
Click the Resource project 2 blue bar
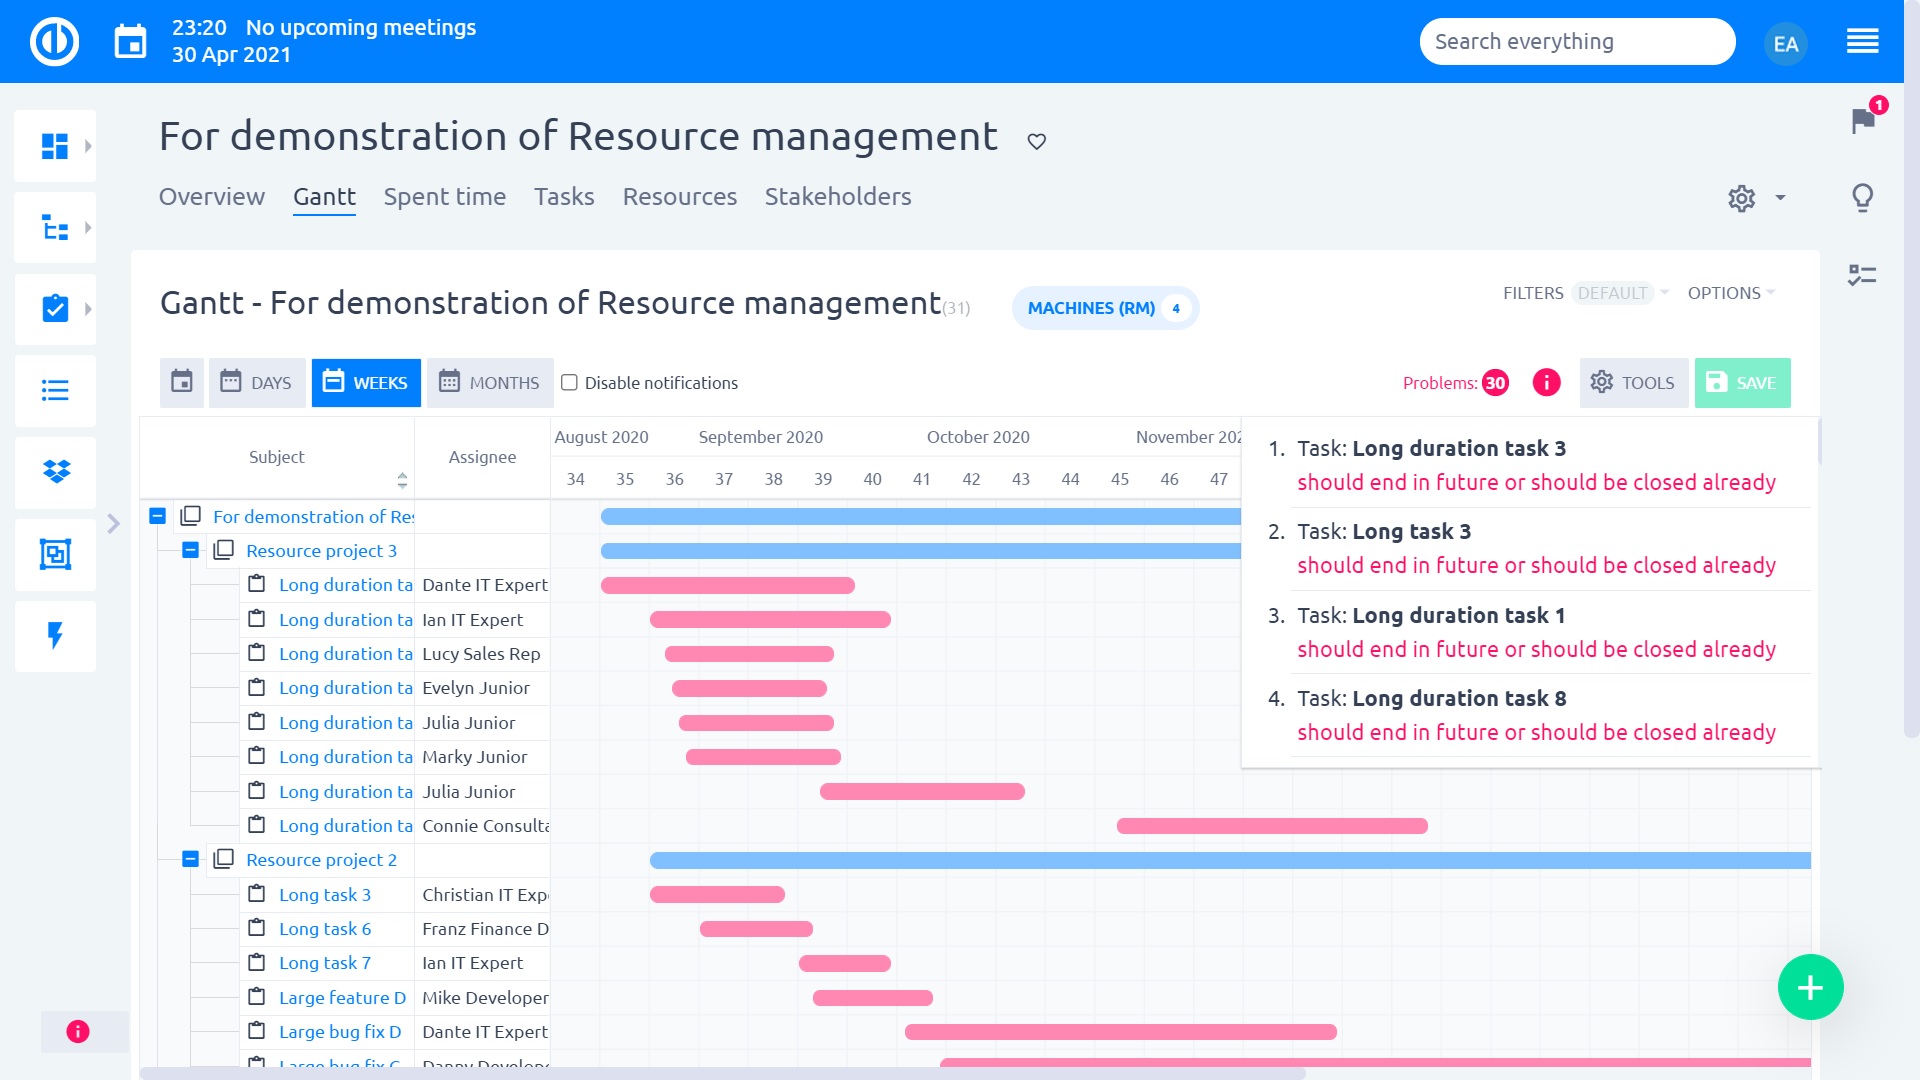(x=1230, y=860)
